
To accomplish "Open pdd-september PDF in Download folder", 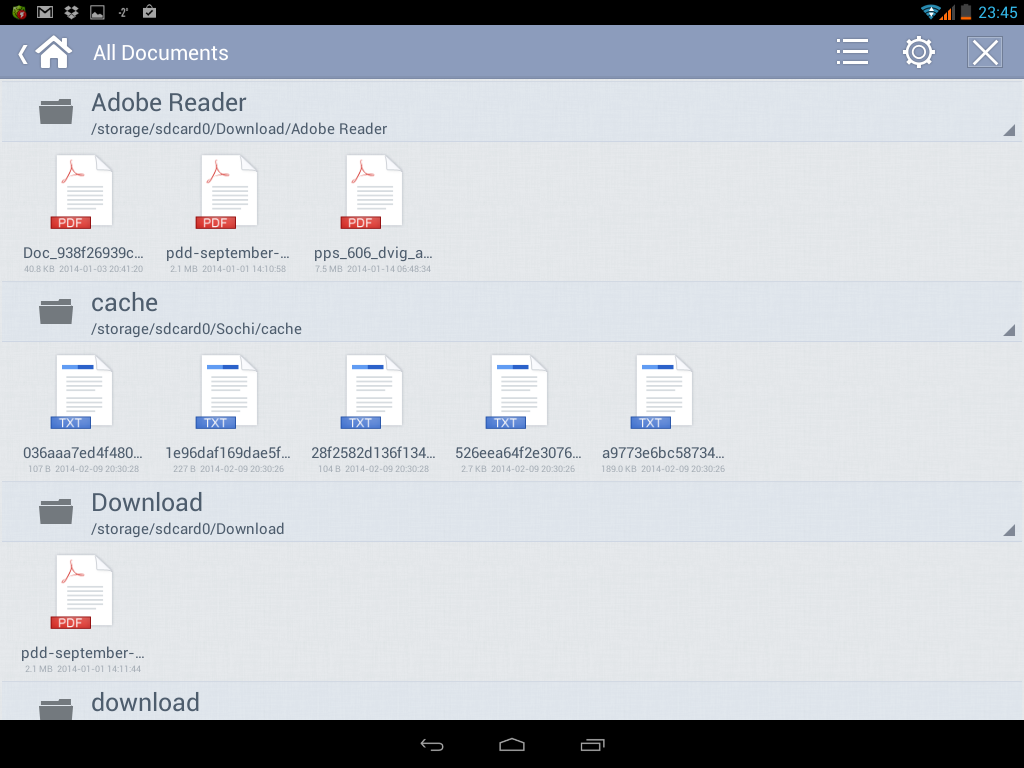I will [83, 613].
